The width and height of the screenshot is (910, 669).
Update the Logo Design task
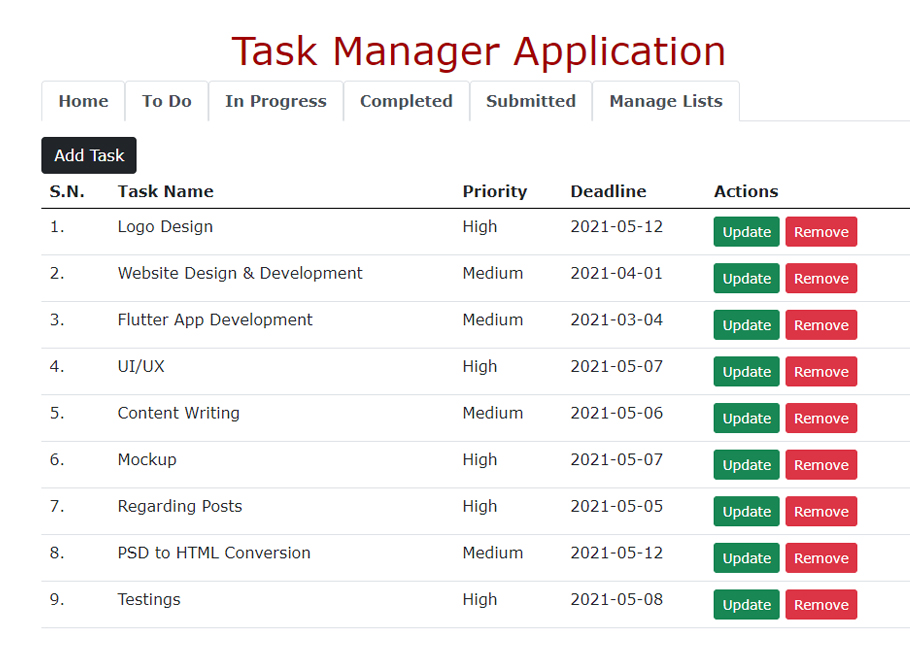pyautogui.click(x=746, y=231)
